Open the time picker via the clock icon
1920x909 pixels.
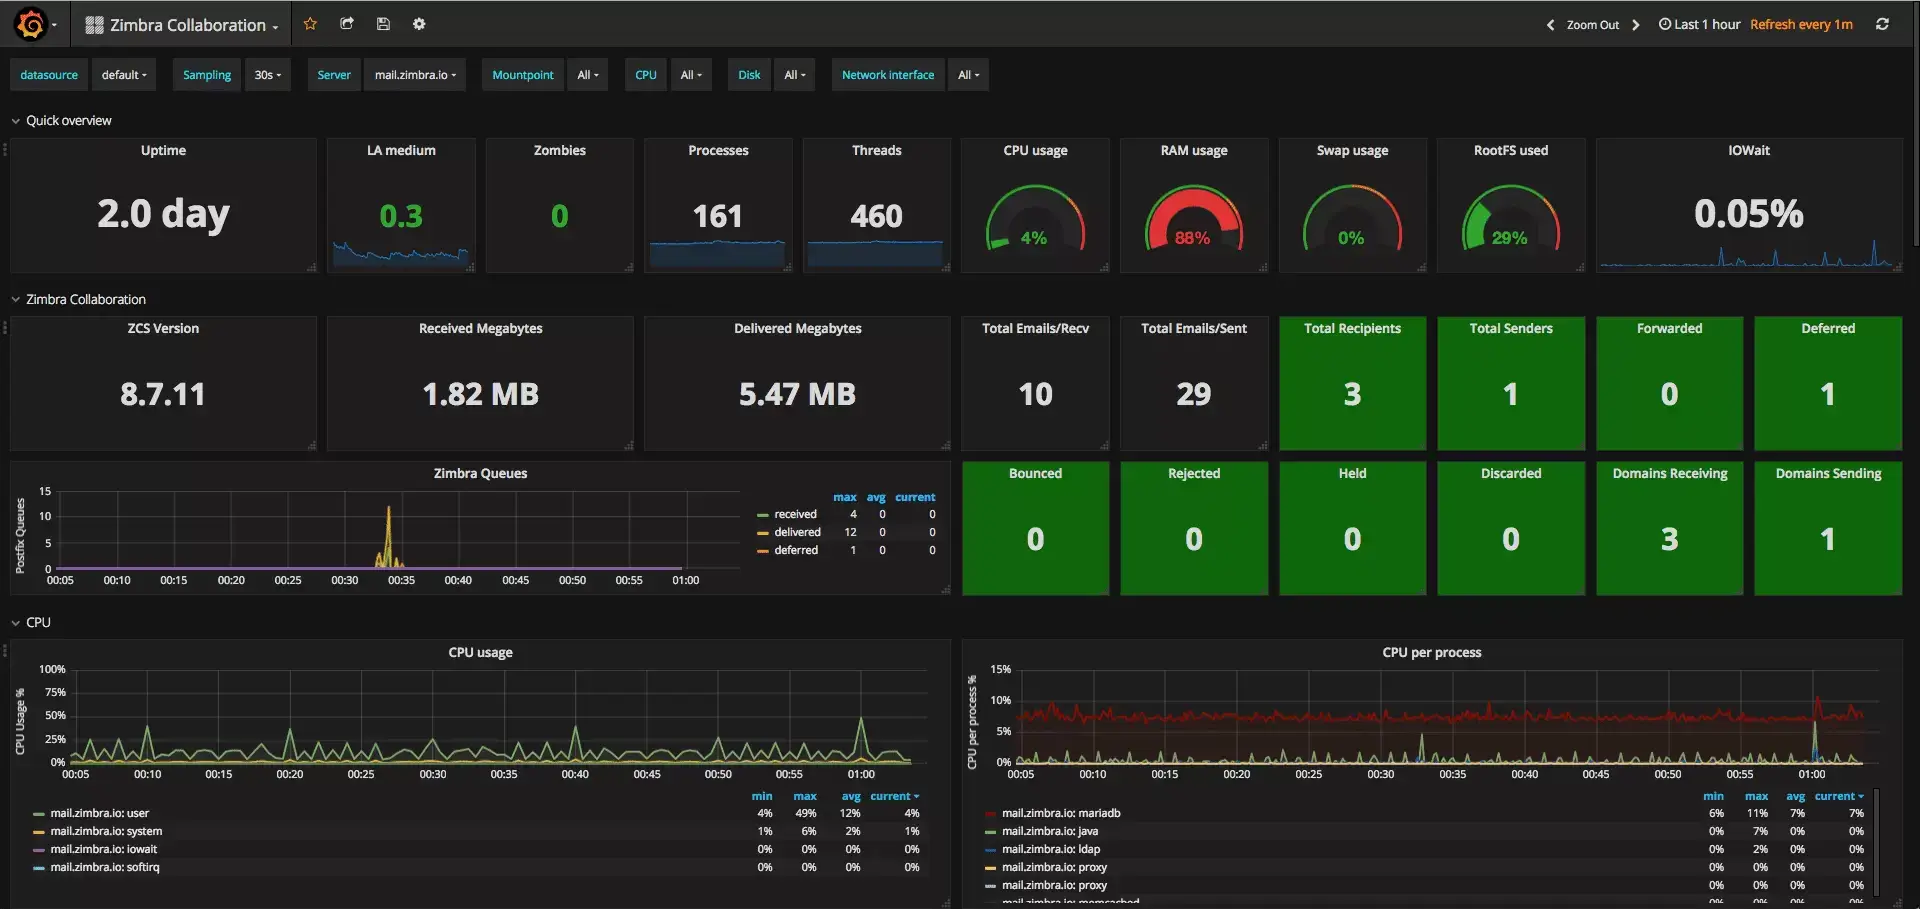(x=1662, y=23)
